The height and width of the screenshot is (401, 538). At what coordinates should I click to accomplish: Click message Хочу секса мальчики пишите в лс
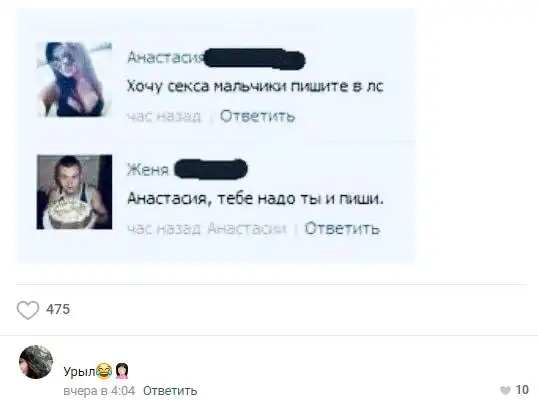pos(255,86)
